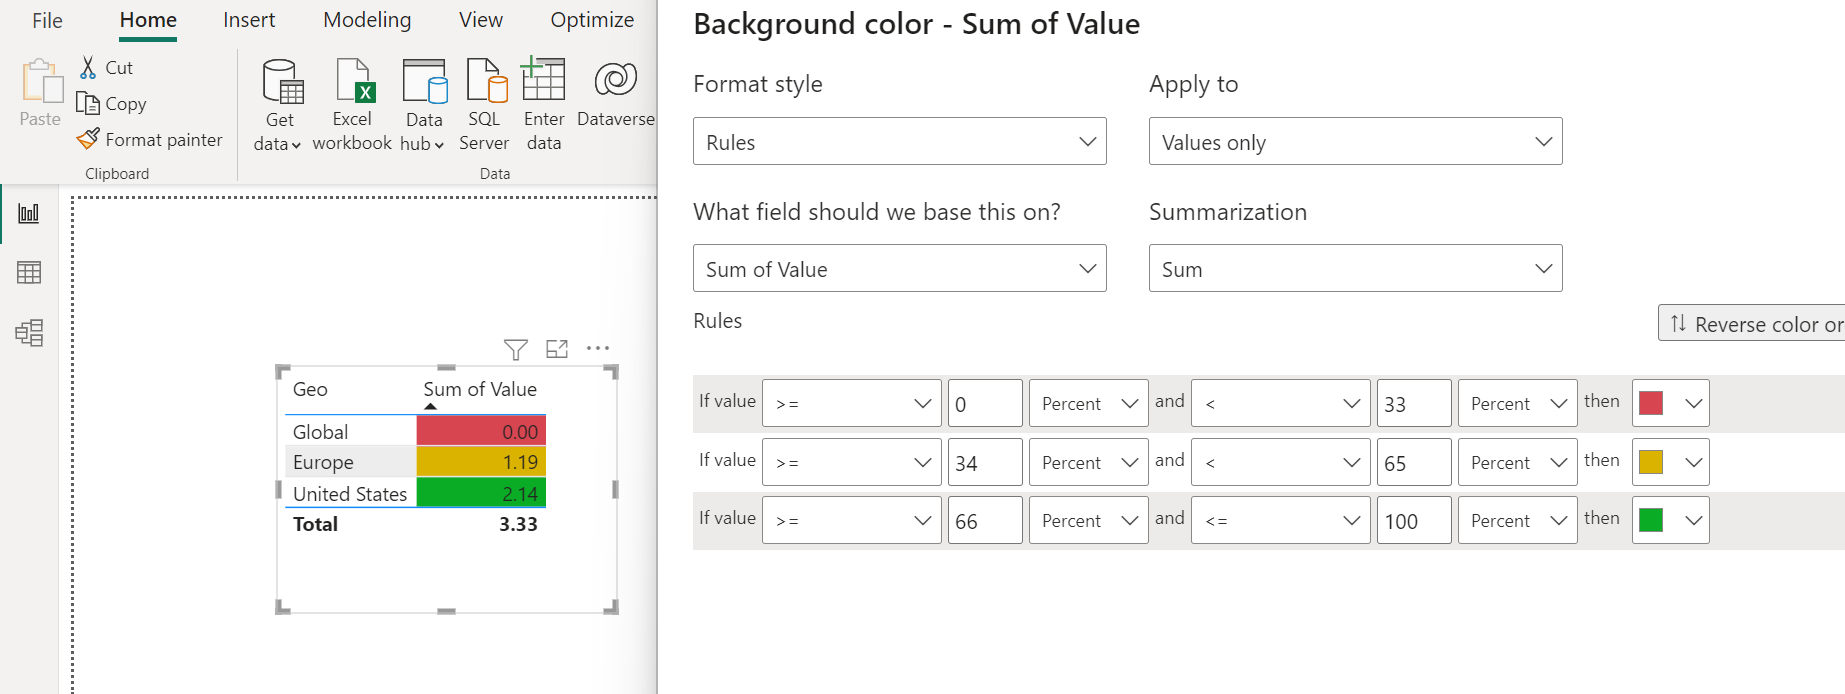1845x694 pixels.
Task: Open Percent dropdown next to value 65
Action: point(1518,462)
